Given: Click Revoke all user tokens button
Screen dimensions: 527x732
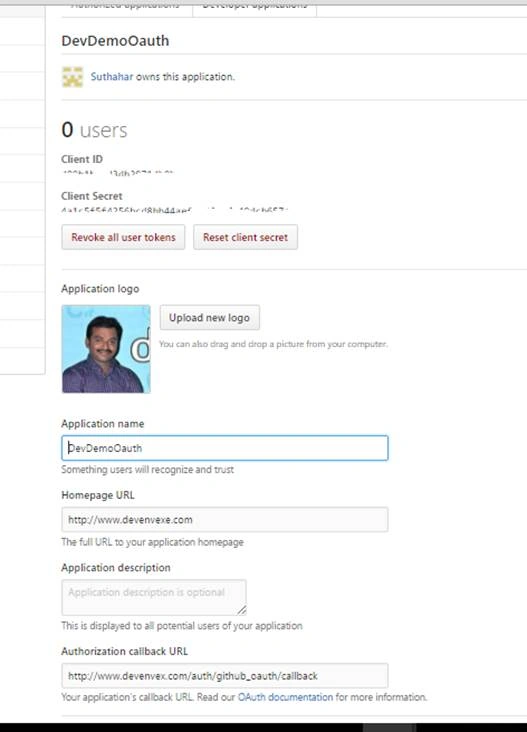Looking at the screenshot, I should click(123, 237).
